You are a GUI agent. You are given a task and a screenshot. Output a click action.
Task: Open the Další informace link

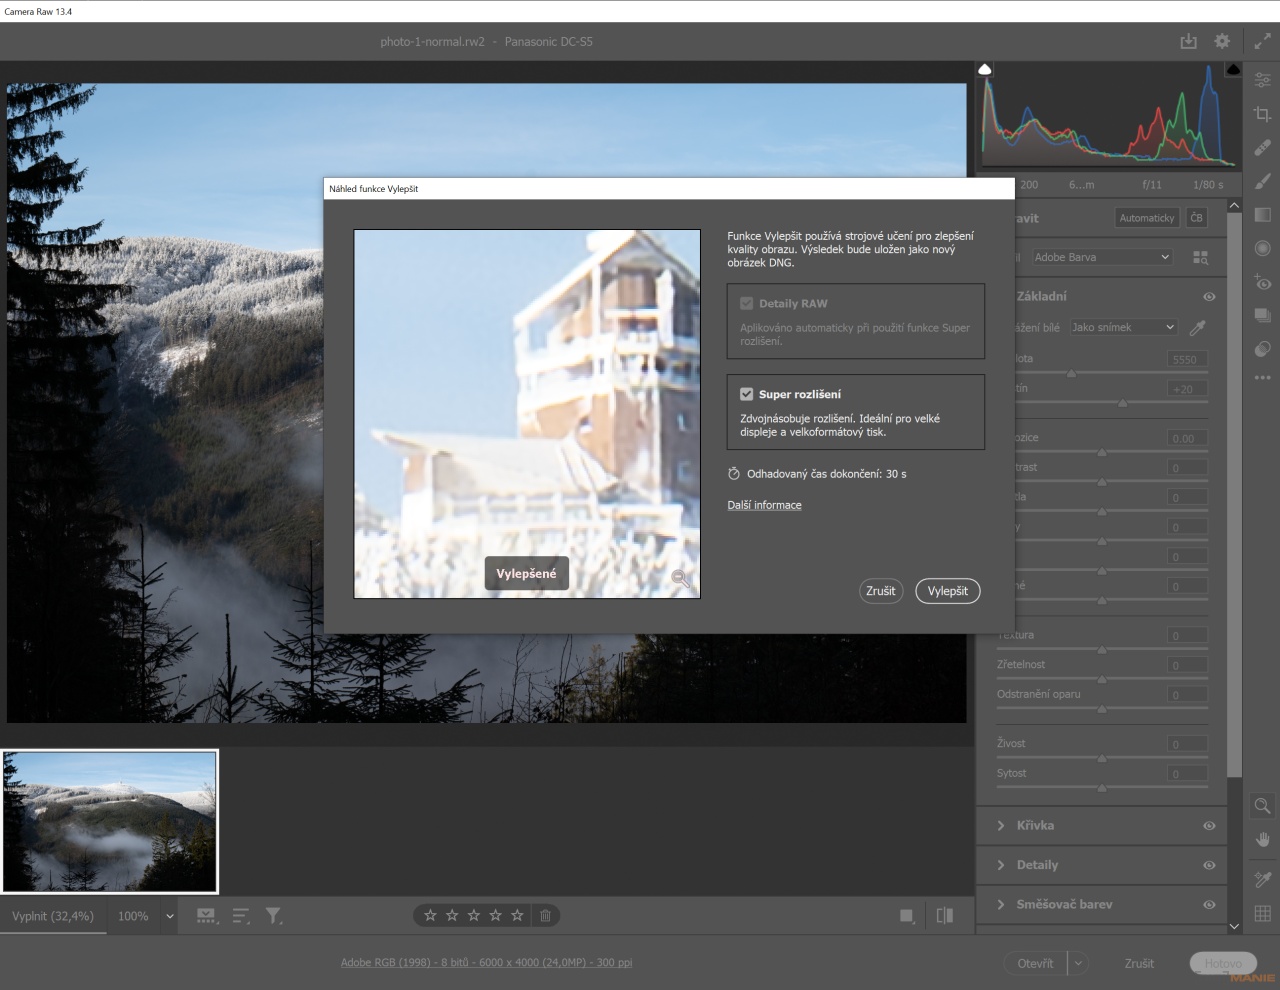point(764,505)
